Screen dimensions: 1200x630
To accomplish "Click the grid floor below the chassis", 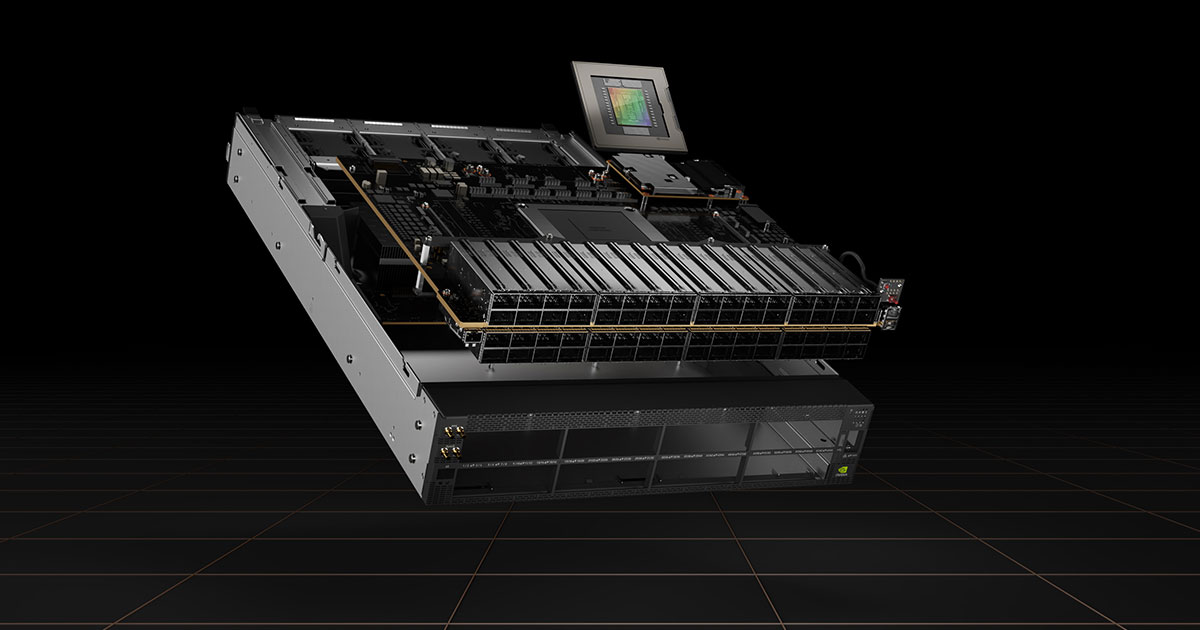I will [600, 570].
